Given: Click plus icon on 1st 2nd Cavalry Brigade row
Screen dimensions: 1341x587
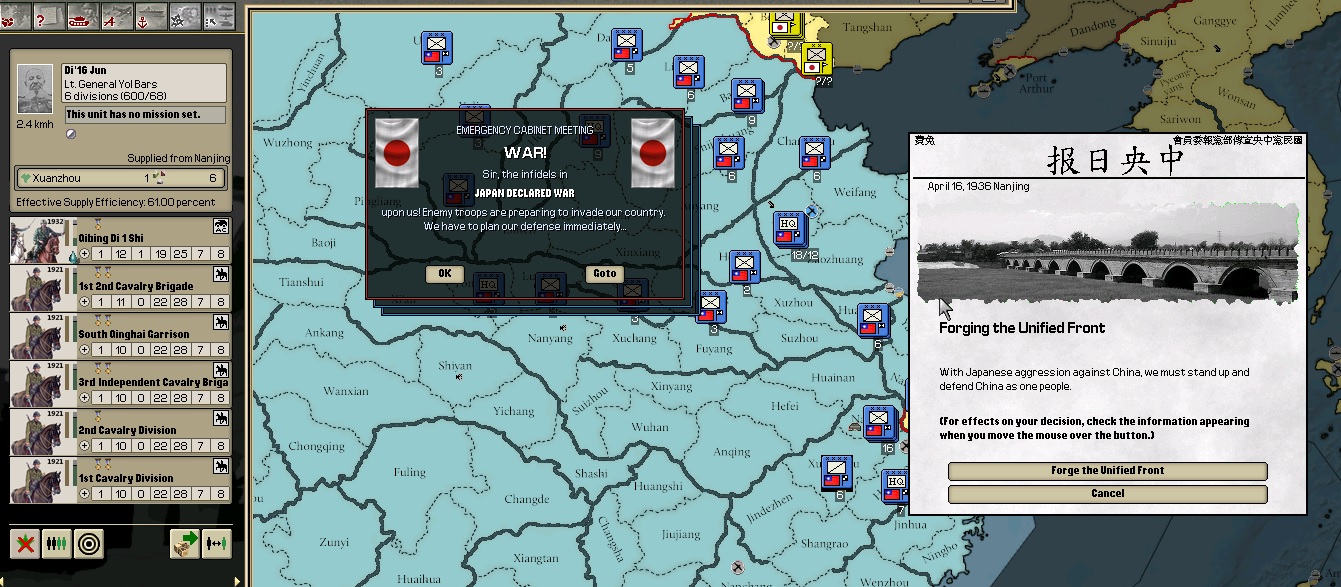Looking at the screenshot, I should 84,302.
